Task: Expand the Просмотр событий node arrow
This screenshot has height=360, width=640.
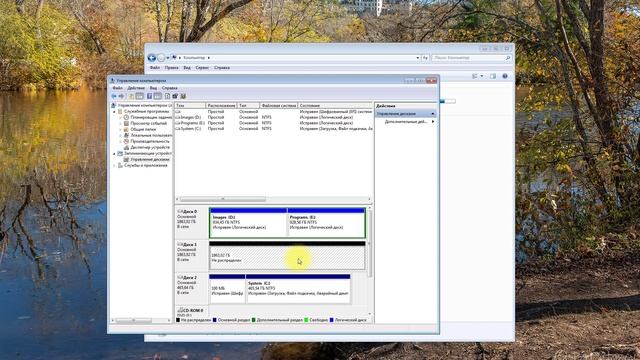Action: (121, 123)
